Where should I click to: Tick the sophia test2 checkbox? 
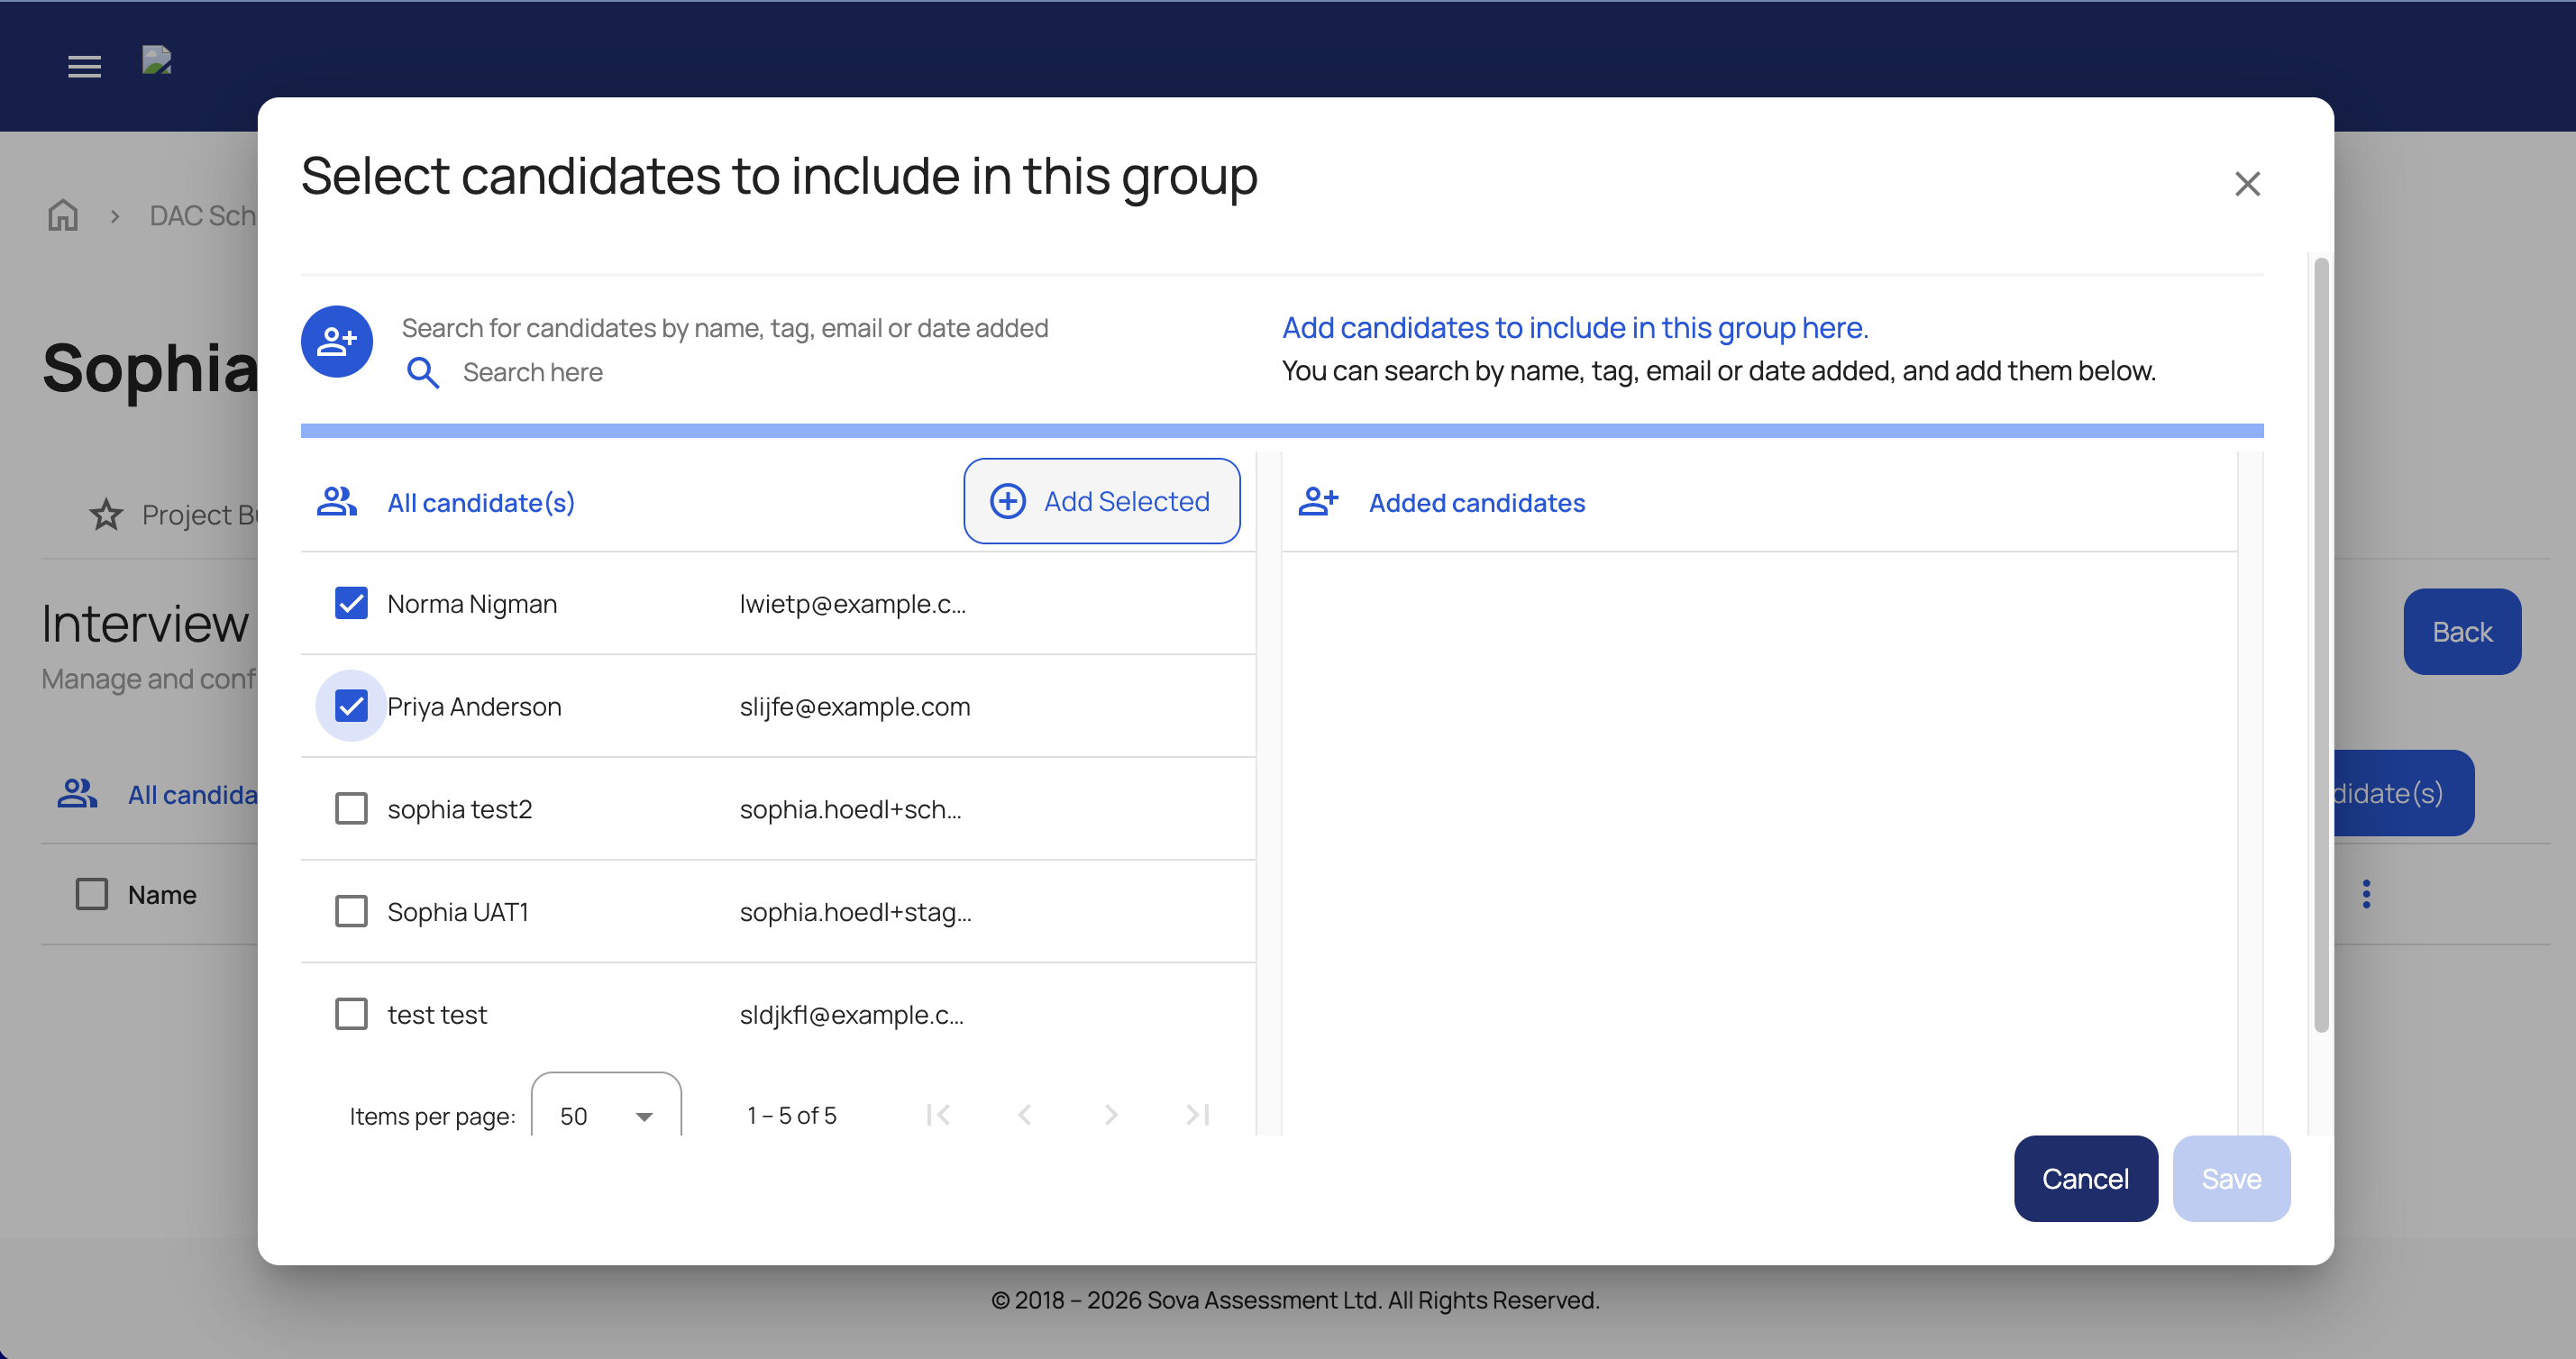pos(351,809)
